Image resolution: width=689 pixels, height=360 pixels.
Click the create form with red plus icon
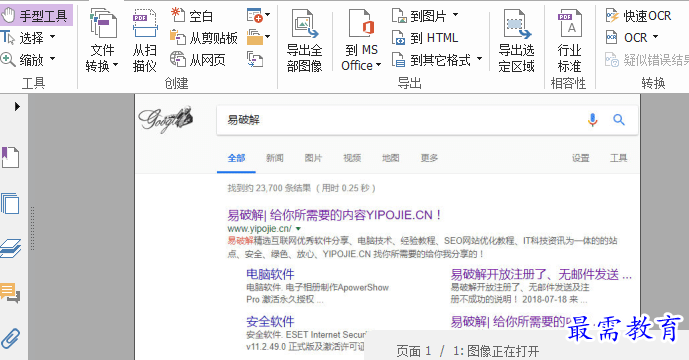pyautogui.click(x=254, y=15)
